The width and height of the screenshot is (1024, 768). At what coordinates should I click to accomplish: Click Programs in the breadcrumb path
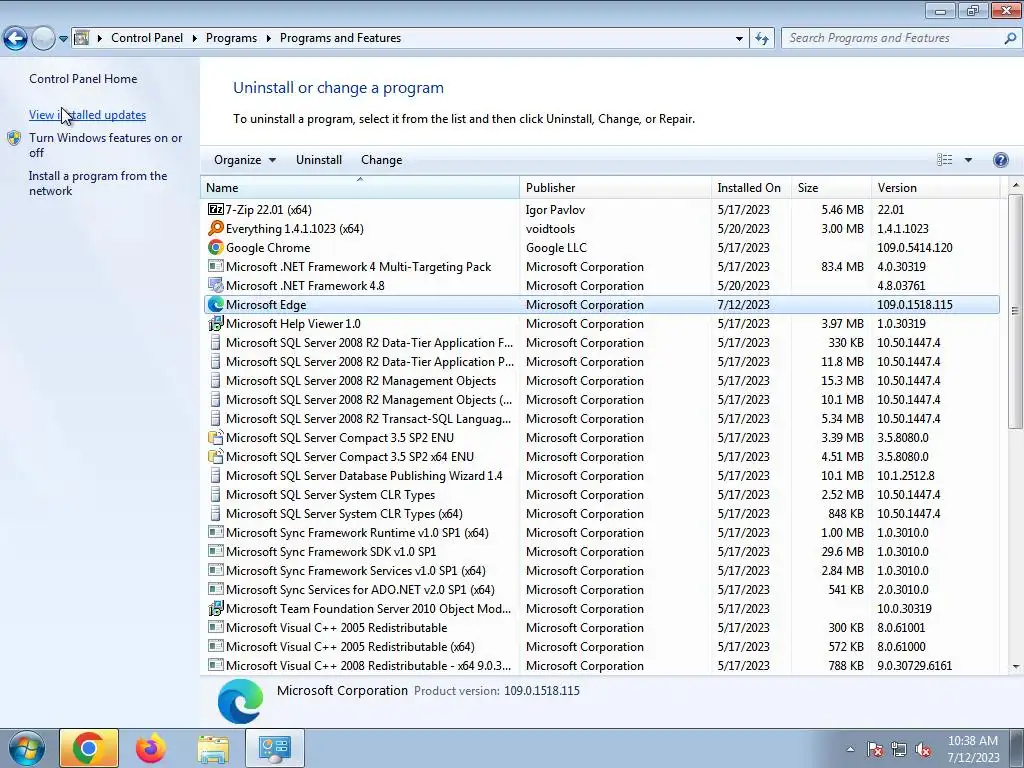point(231,38)
